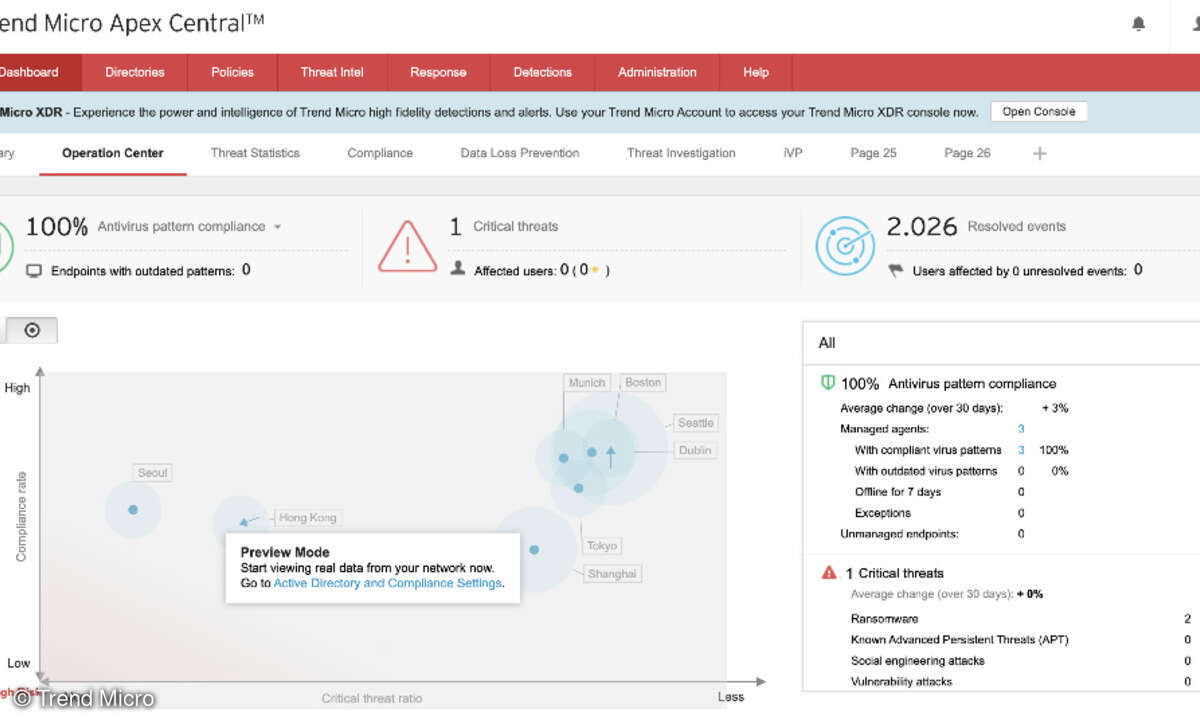The height and width of the screenshot is (720, 1200).
Task: Add a new tab with plus icon
Action: 1040,153
